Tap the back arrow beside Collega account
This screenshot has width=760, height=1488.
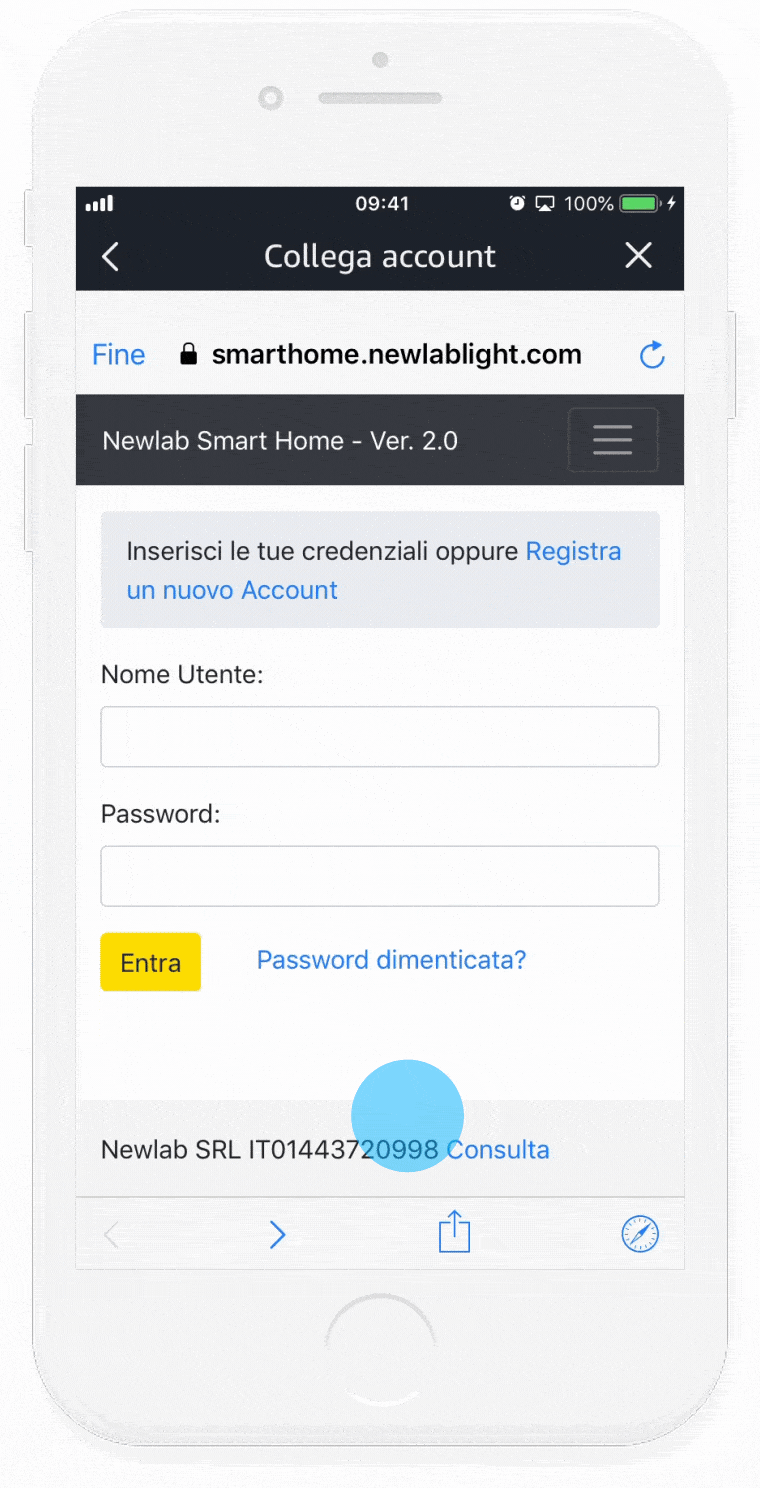pyautogui.click(x=111, y=256)
